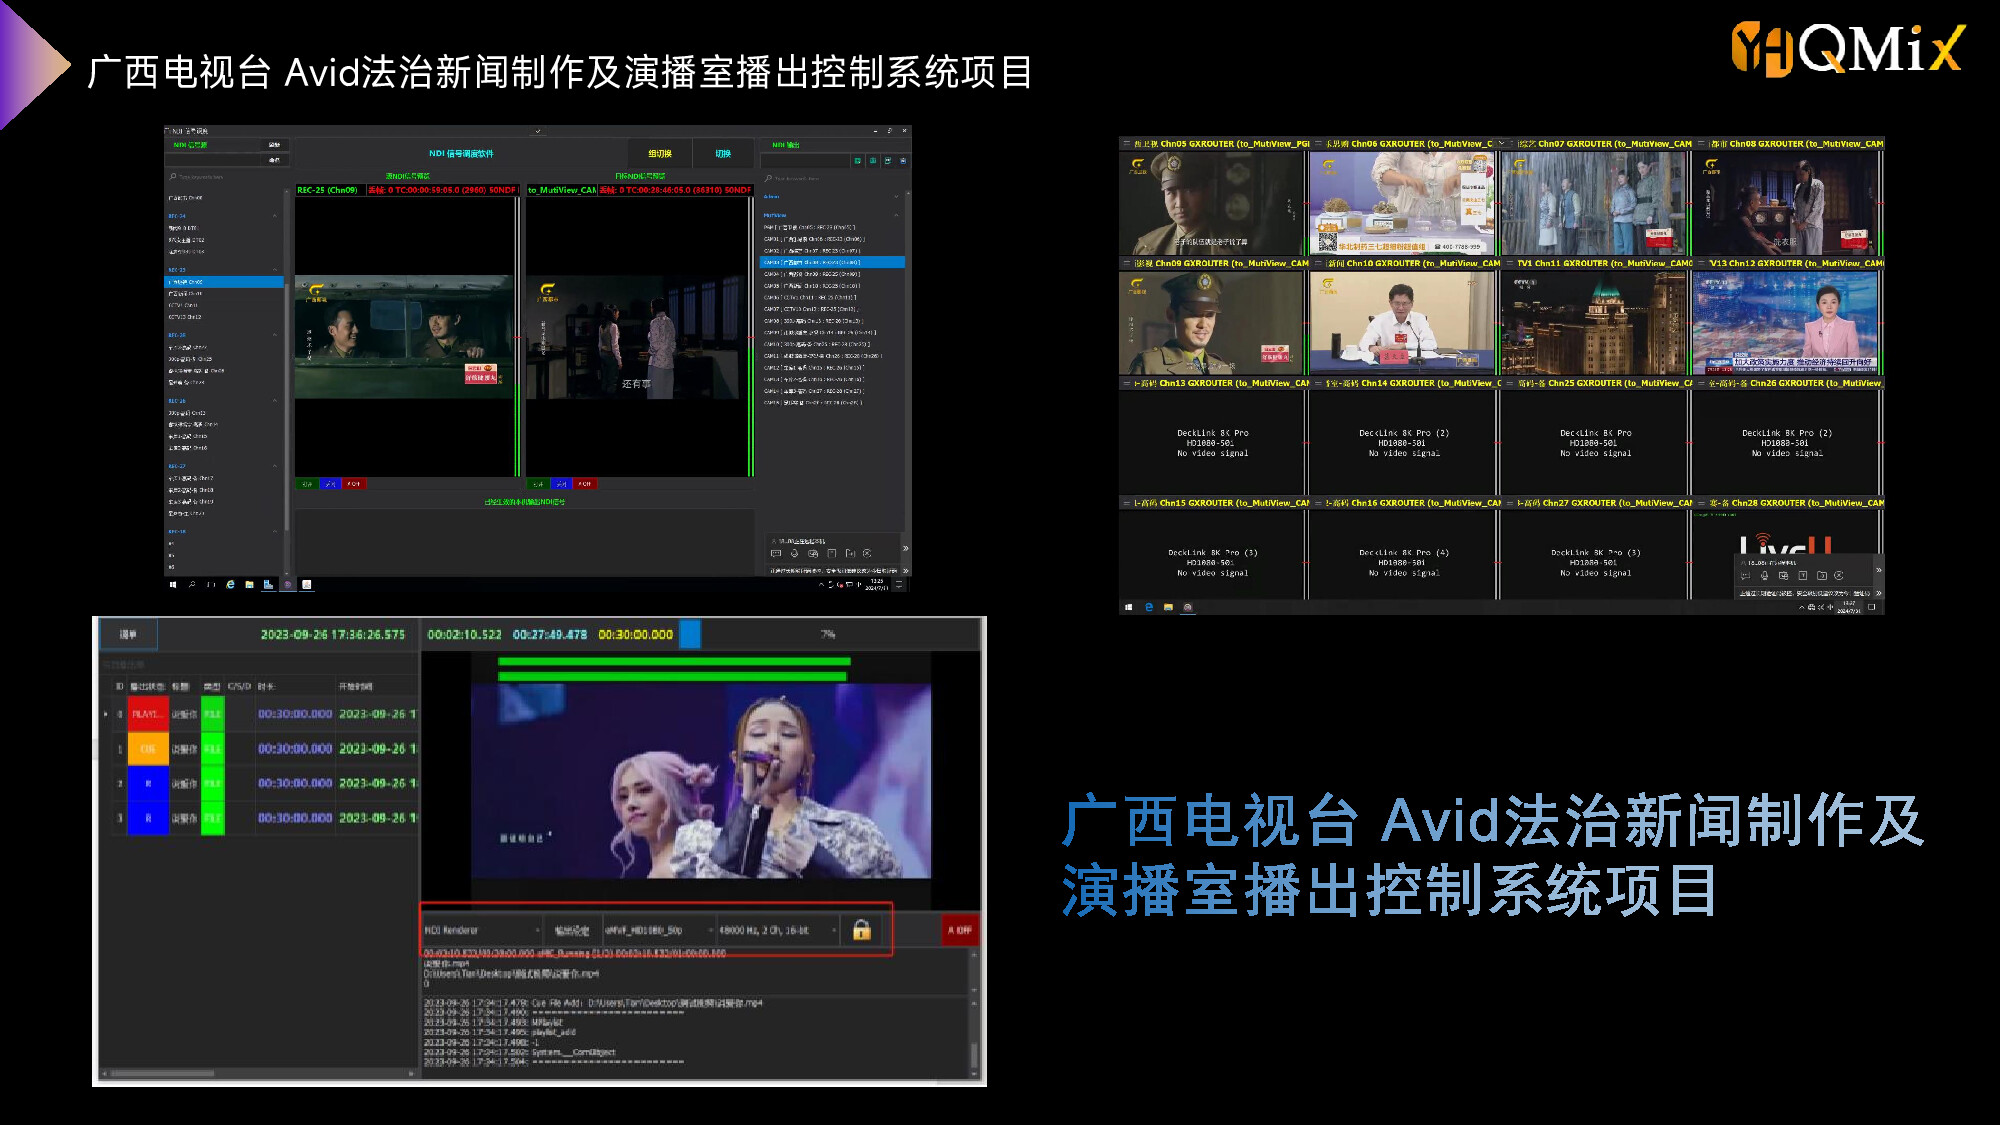Click NDI window chat message icon

point(776,553)
